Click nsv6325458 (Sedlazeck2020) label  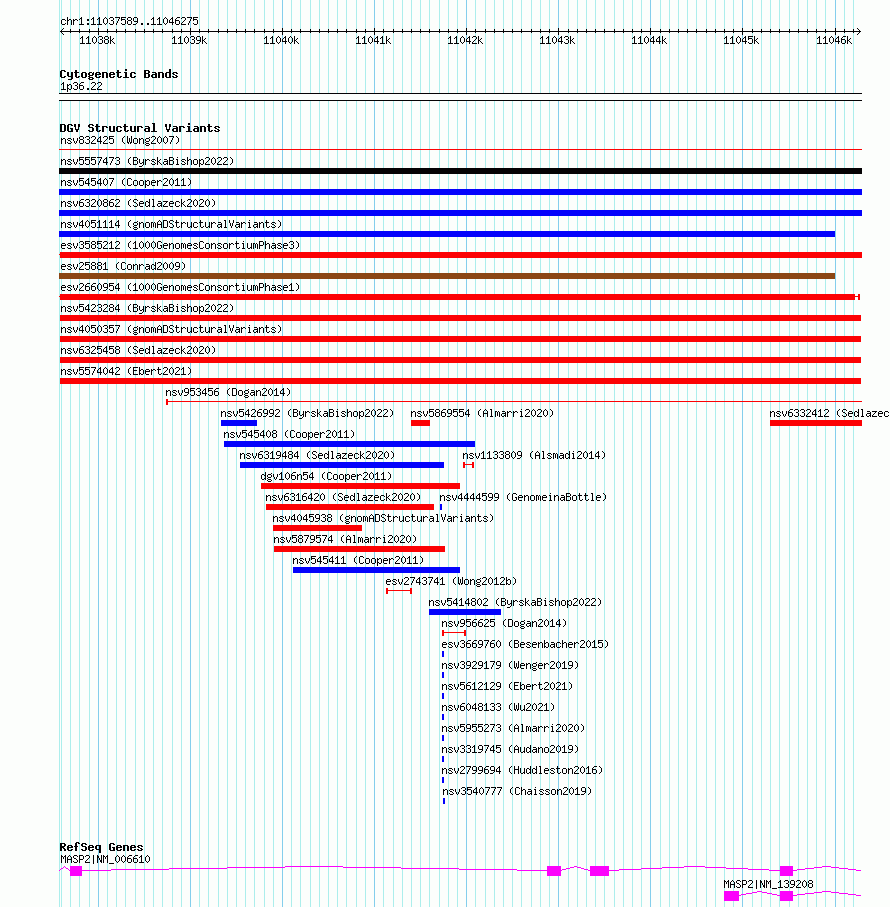tap(138, 351)
